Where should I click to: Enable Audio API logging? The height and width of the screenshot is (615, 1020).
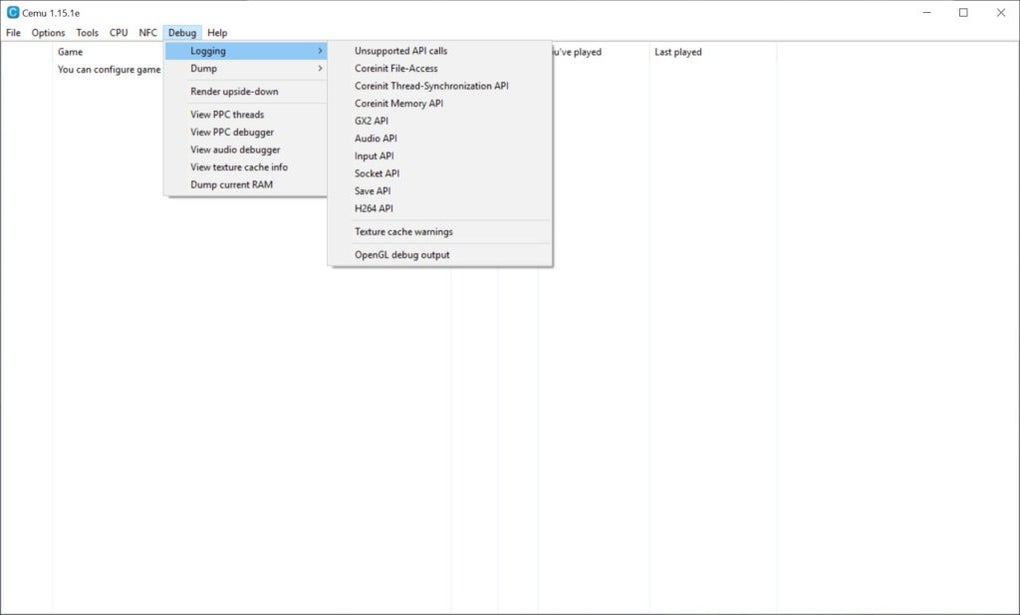(x=440, y=139)
